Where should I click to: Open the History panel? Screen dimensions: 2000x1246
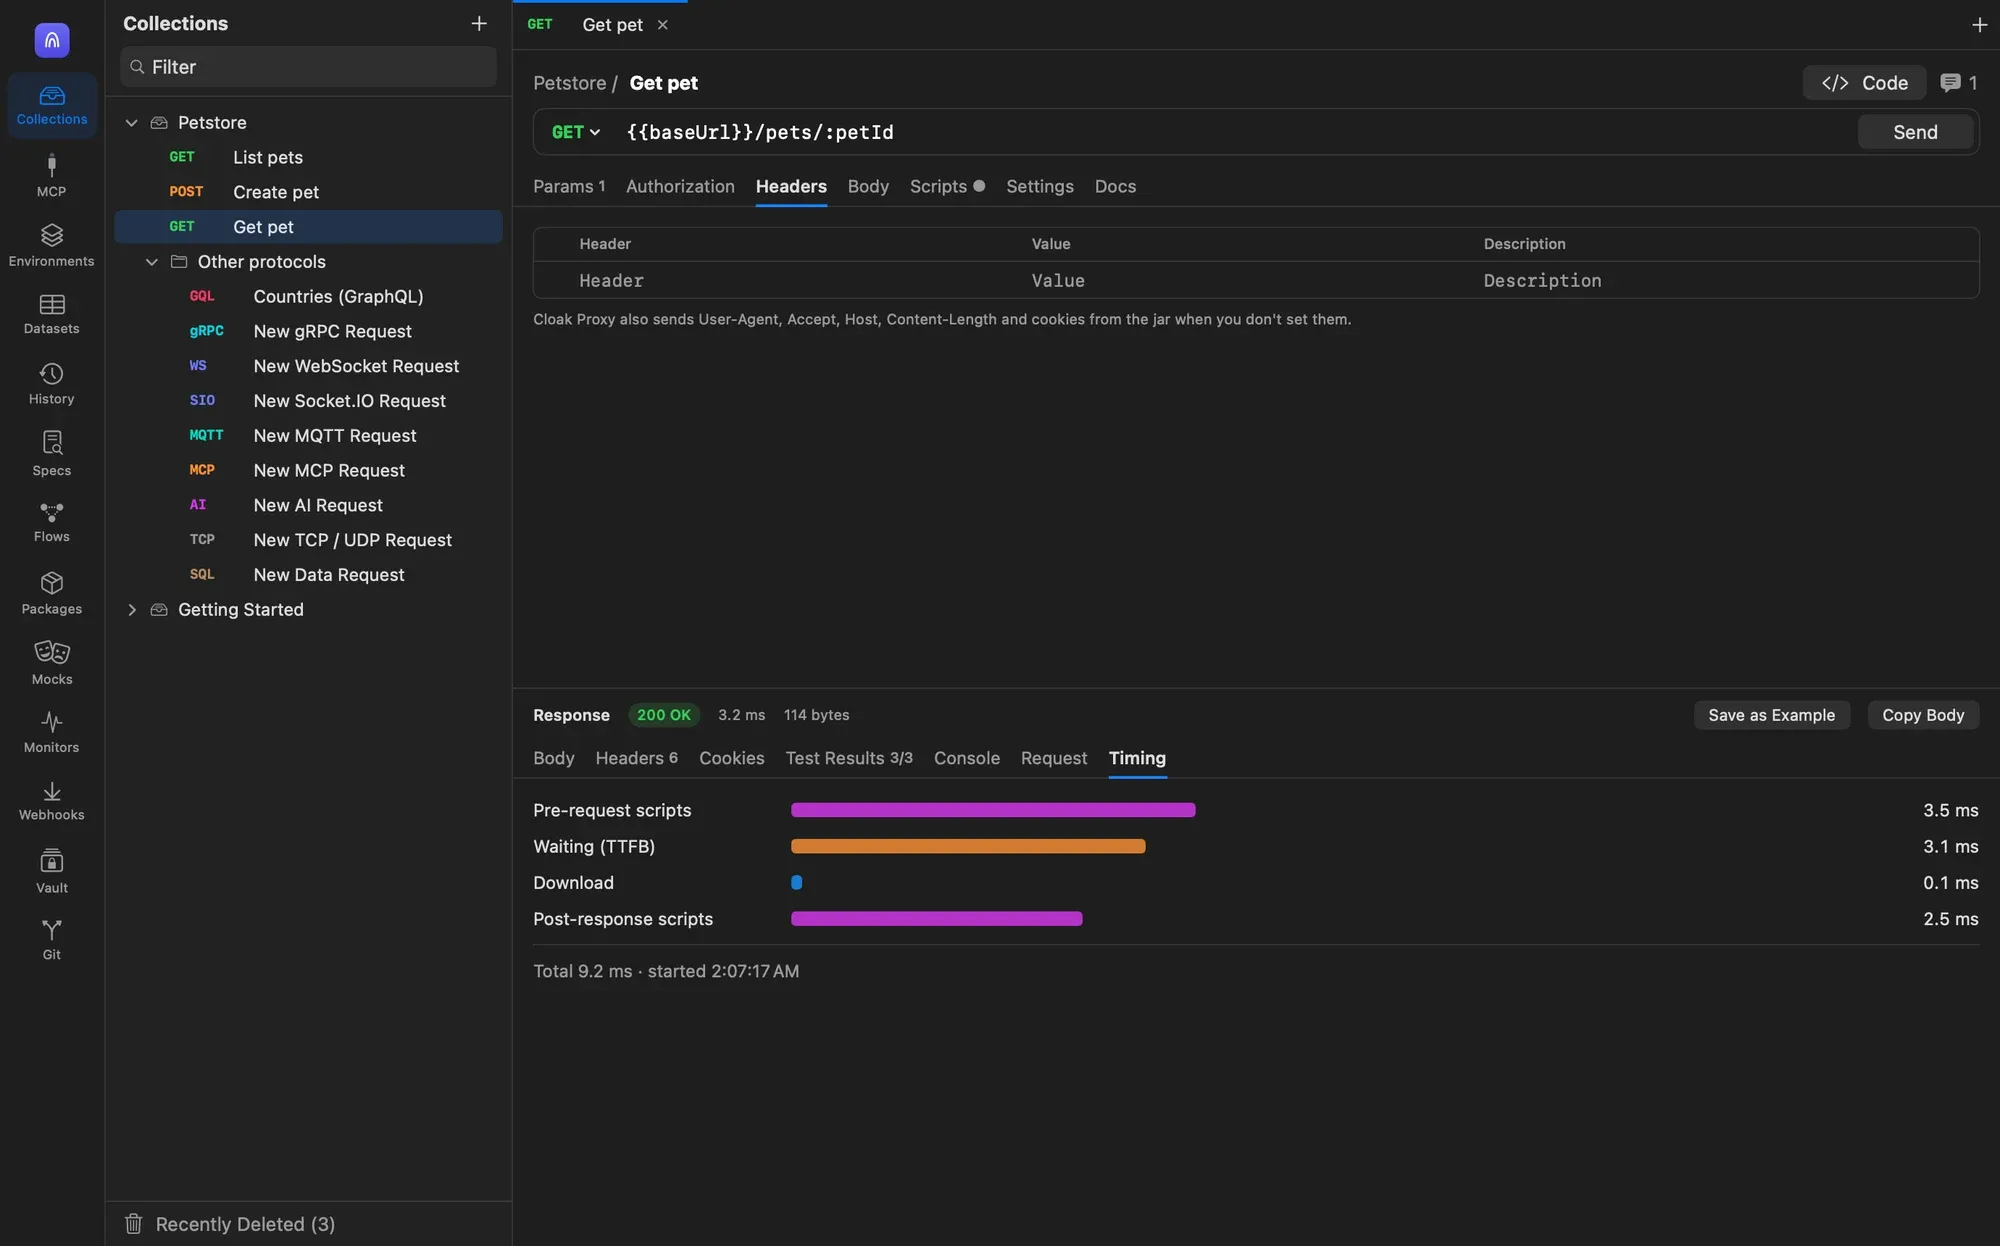click(x=52, y=384)
